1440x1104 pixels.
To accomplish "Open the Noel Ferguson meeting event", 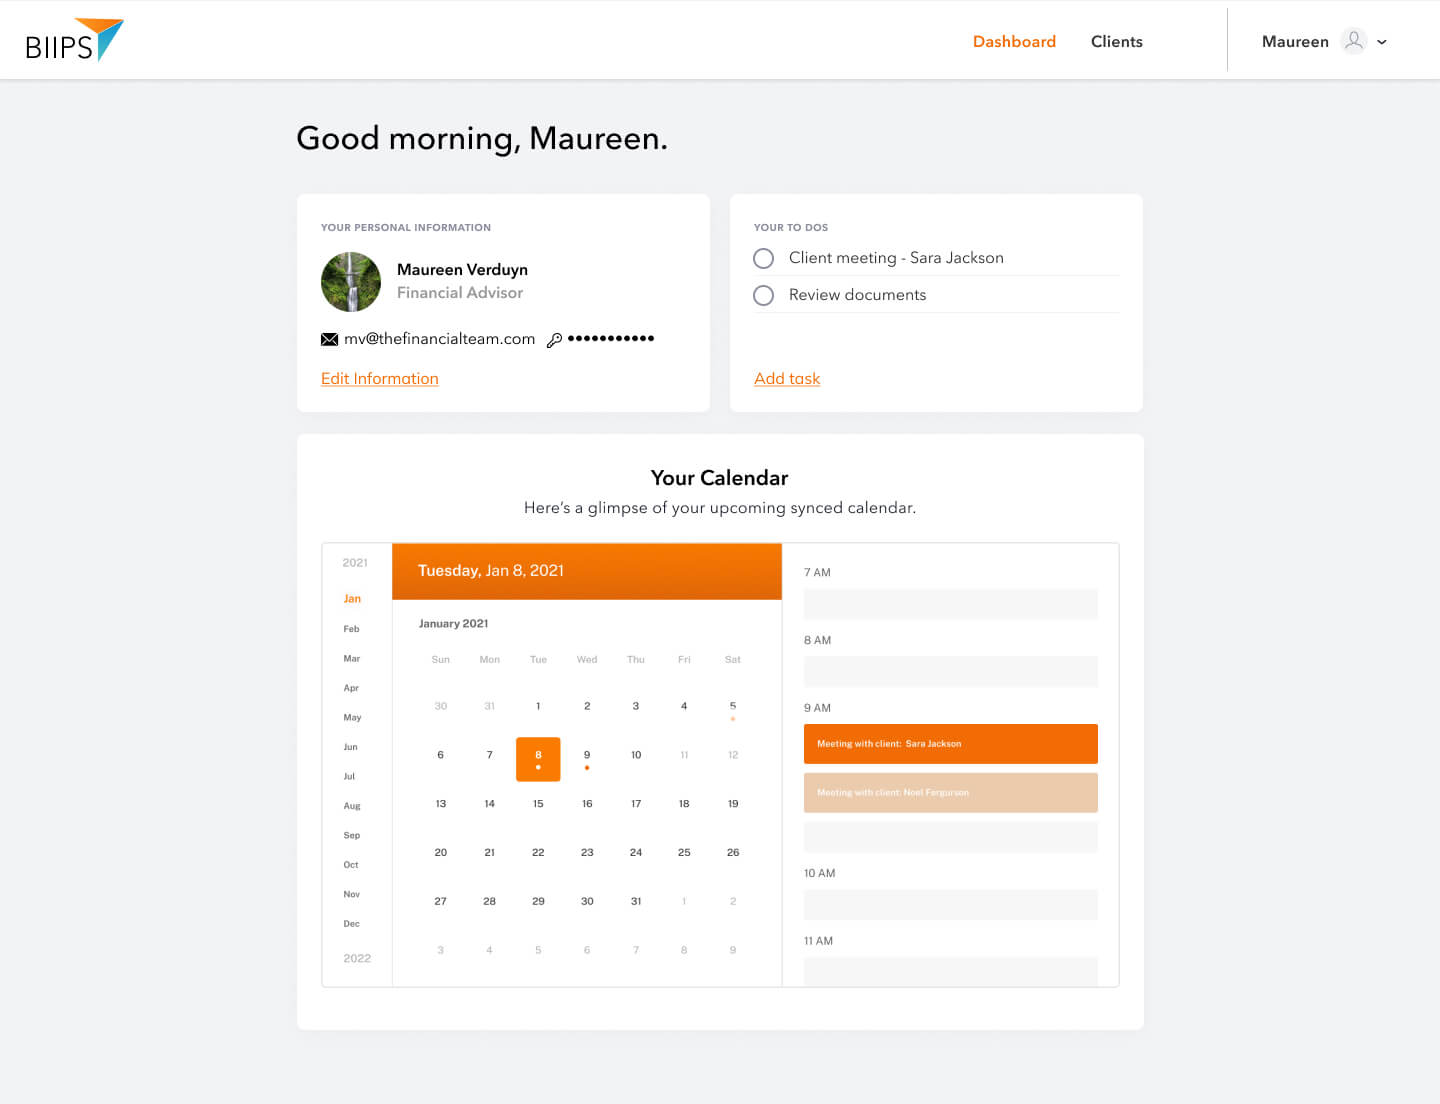I will tap(950, 793).
